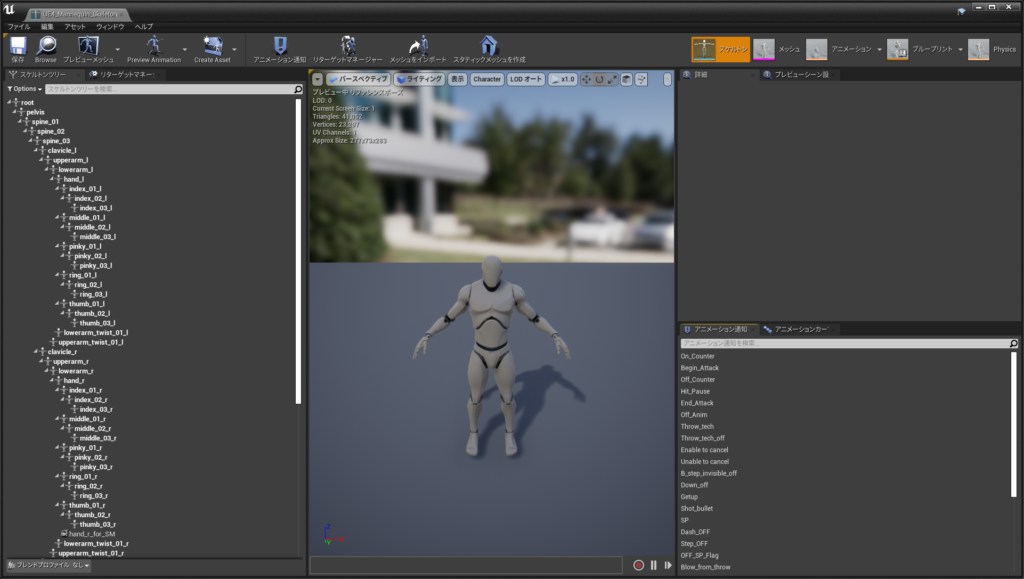Click the search magnifier in animation notify search
The image size is (1024, 579).
click(x=1013, y=343)
